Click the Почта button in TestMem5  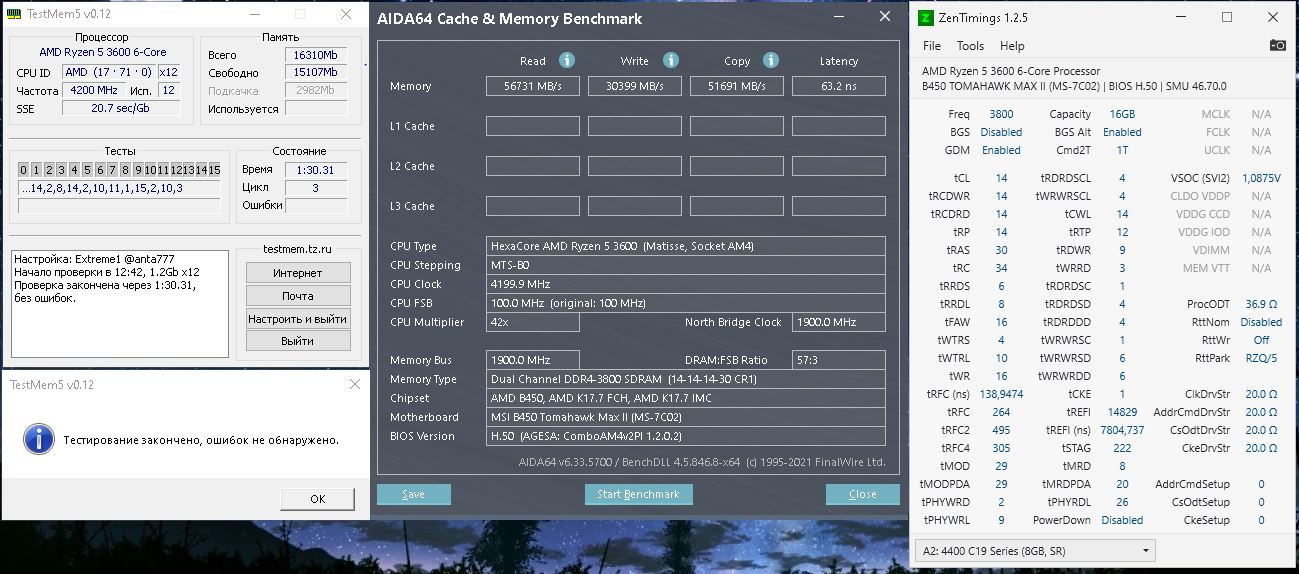[x=298, y=296]
